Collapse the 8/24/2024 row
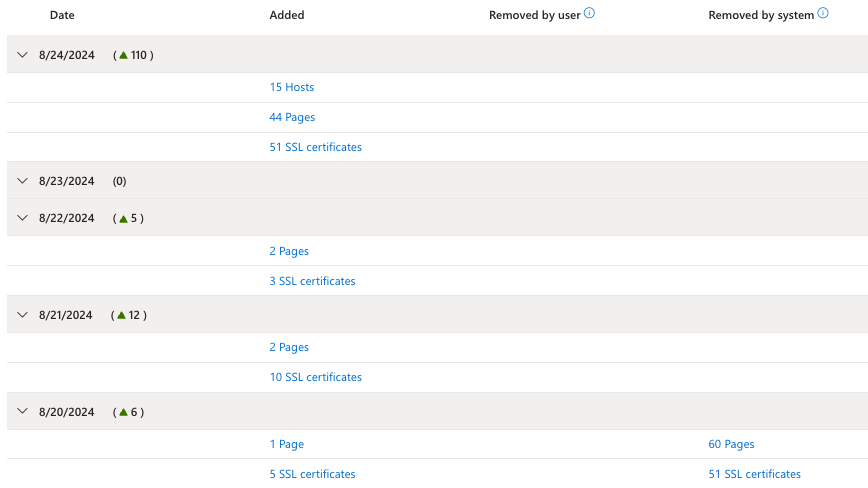Image resolution: width=868 pixels, height=488 pixels. point(23,55)
